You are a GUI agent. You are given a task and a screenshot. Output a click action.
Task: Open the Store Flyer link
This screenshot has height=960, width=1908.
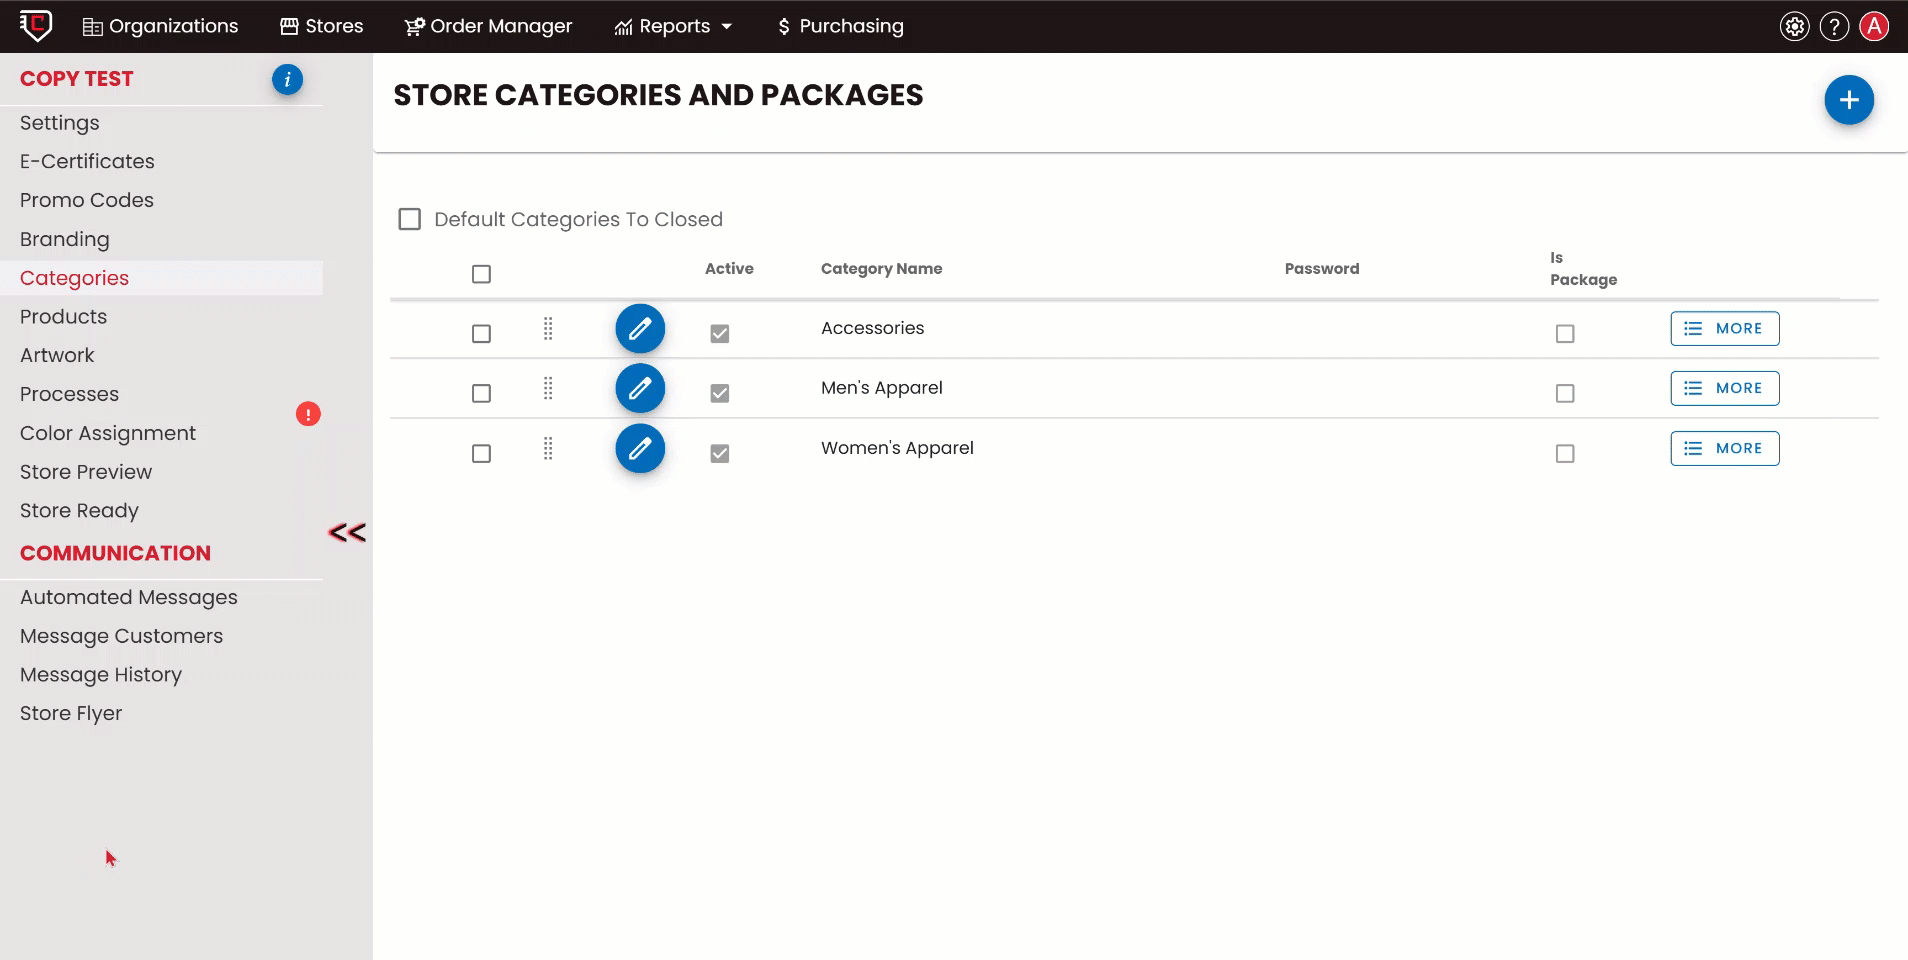tap(71, 714)
